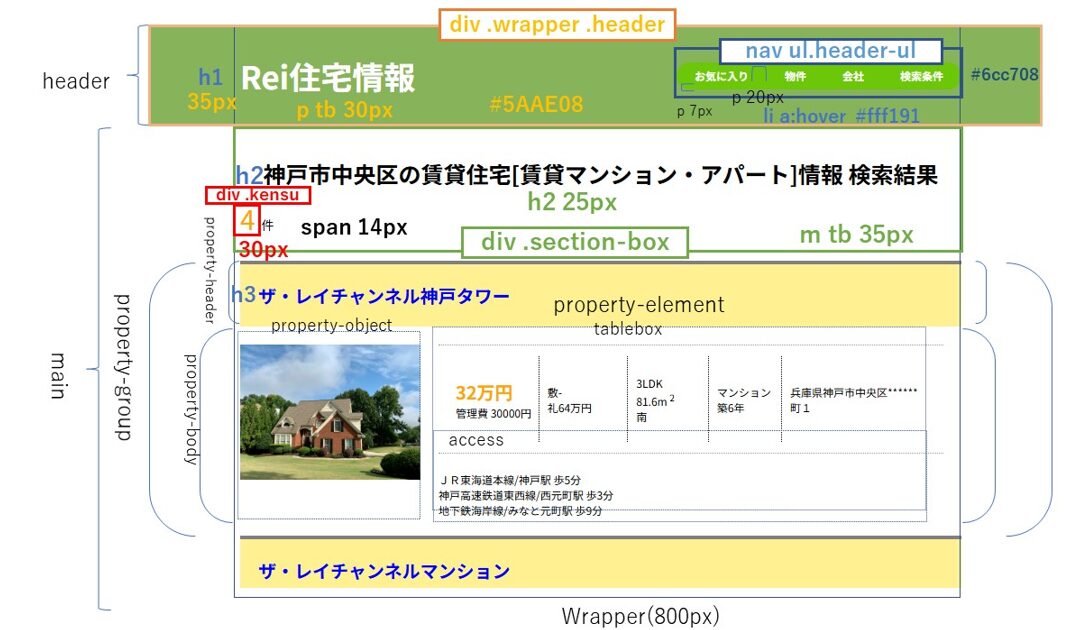Open the 検索条件 nav item
Screen dimensions: 1080x630
tap(921, 77)
